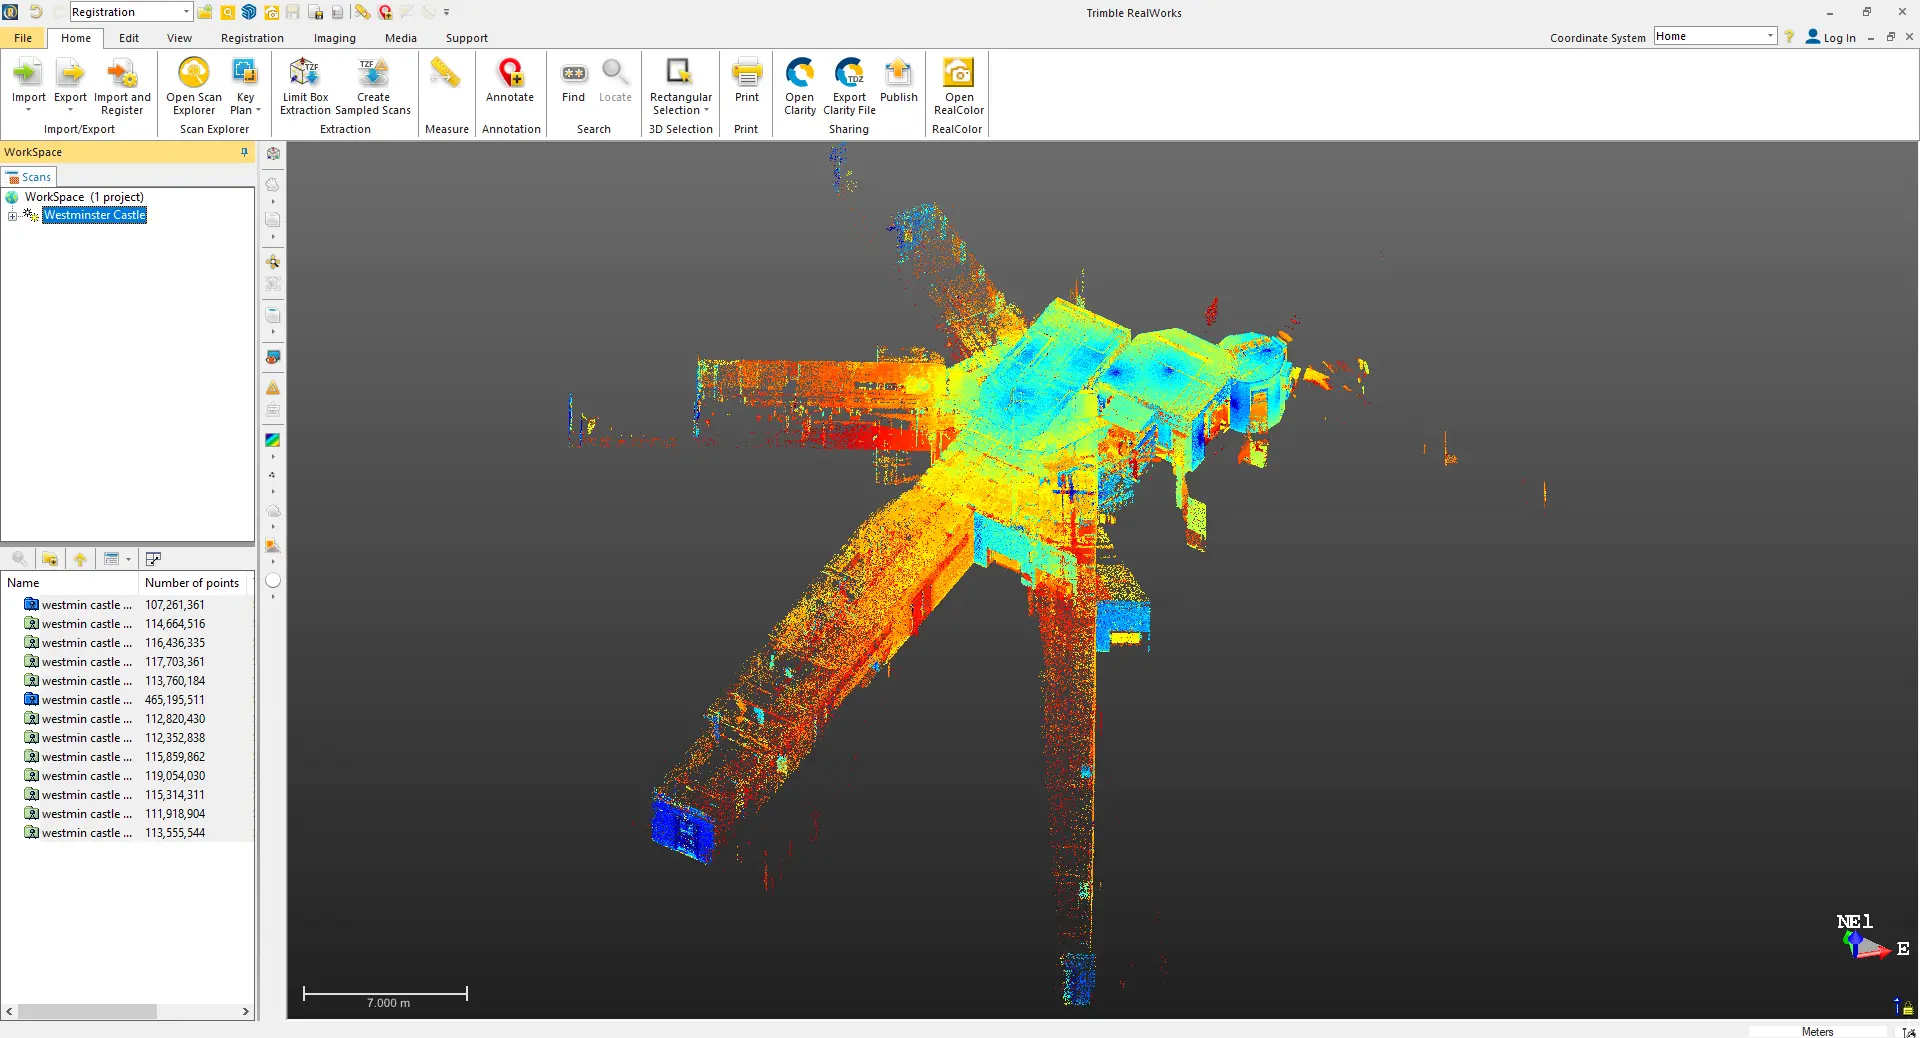Image resolution: width=1920 pixels, height=1038 pixels.
Task: Open the Registration workflow dropdown
Action: [x=186, y=12]
